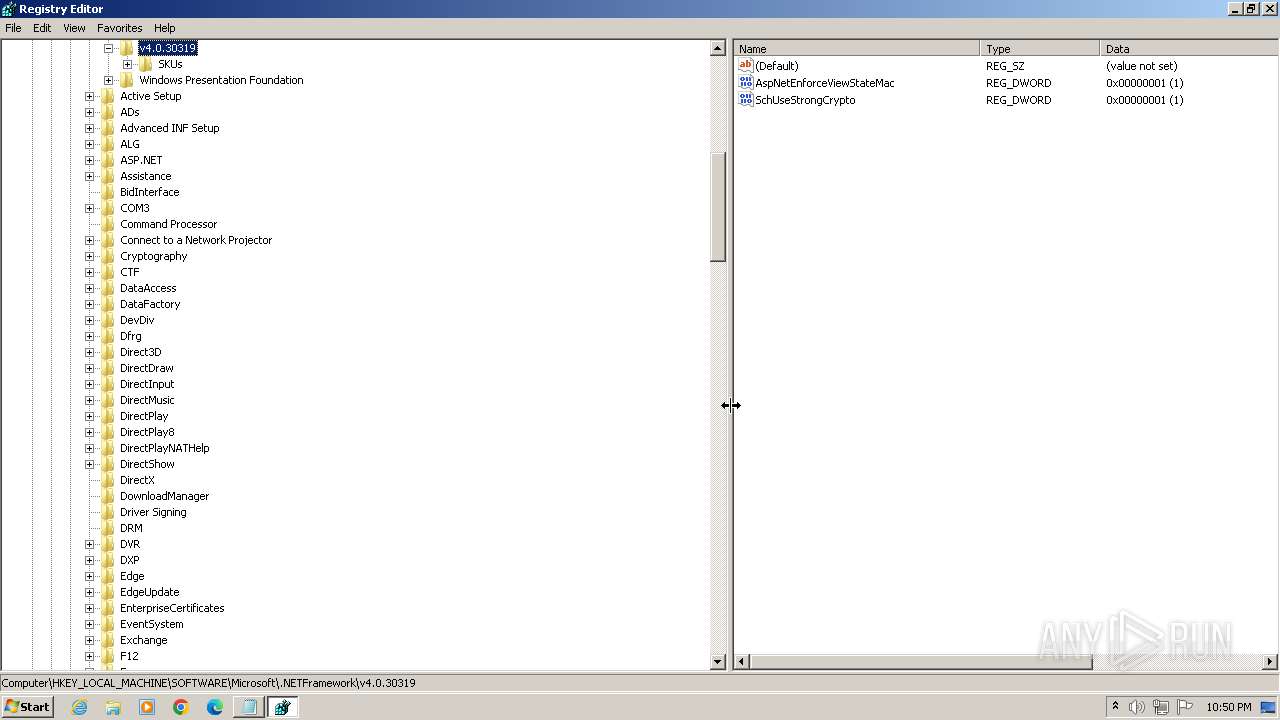Click the SchUseStrongCrypto DWORD icon
This screenshot has height=720, width=1280.
point(745,100)
